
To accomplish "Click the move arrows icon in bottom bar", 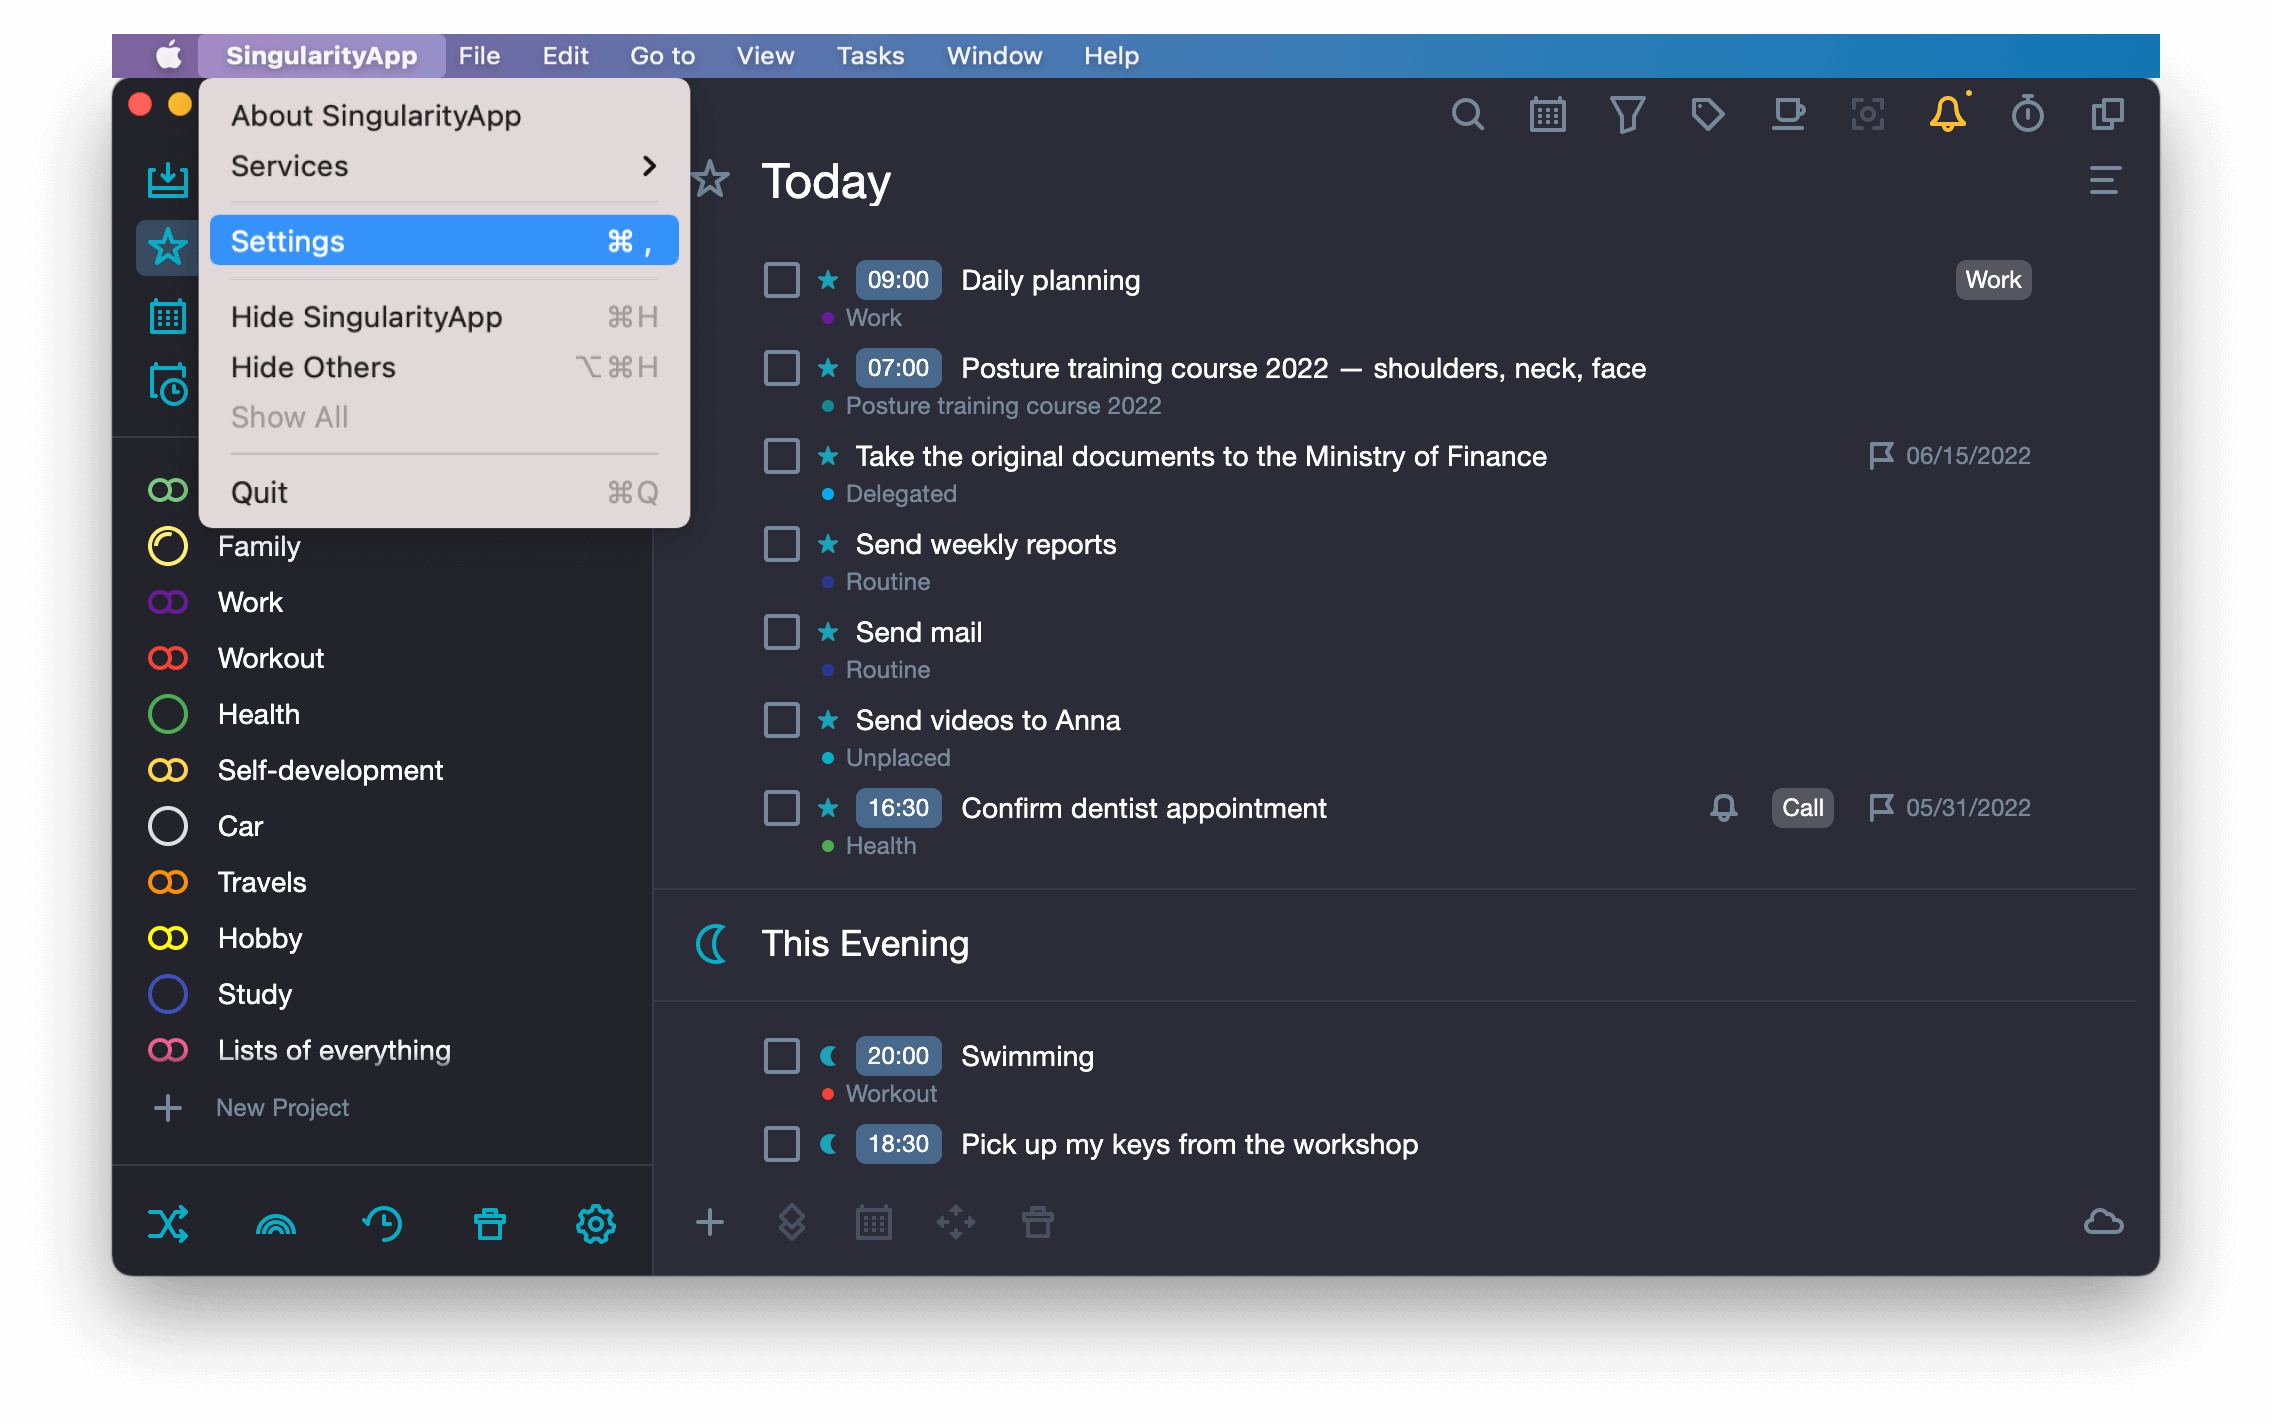I will (956, 1222).
